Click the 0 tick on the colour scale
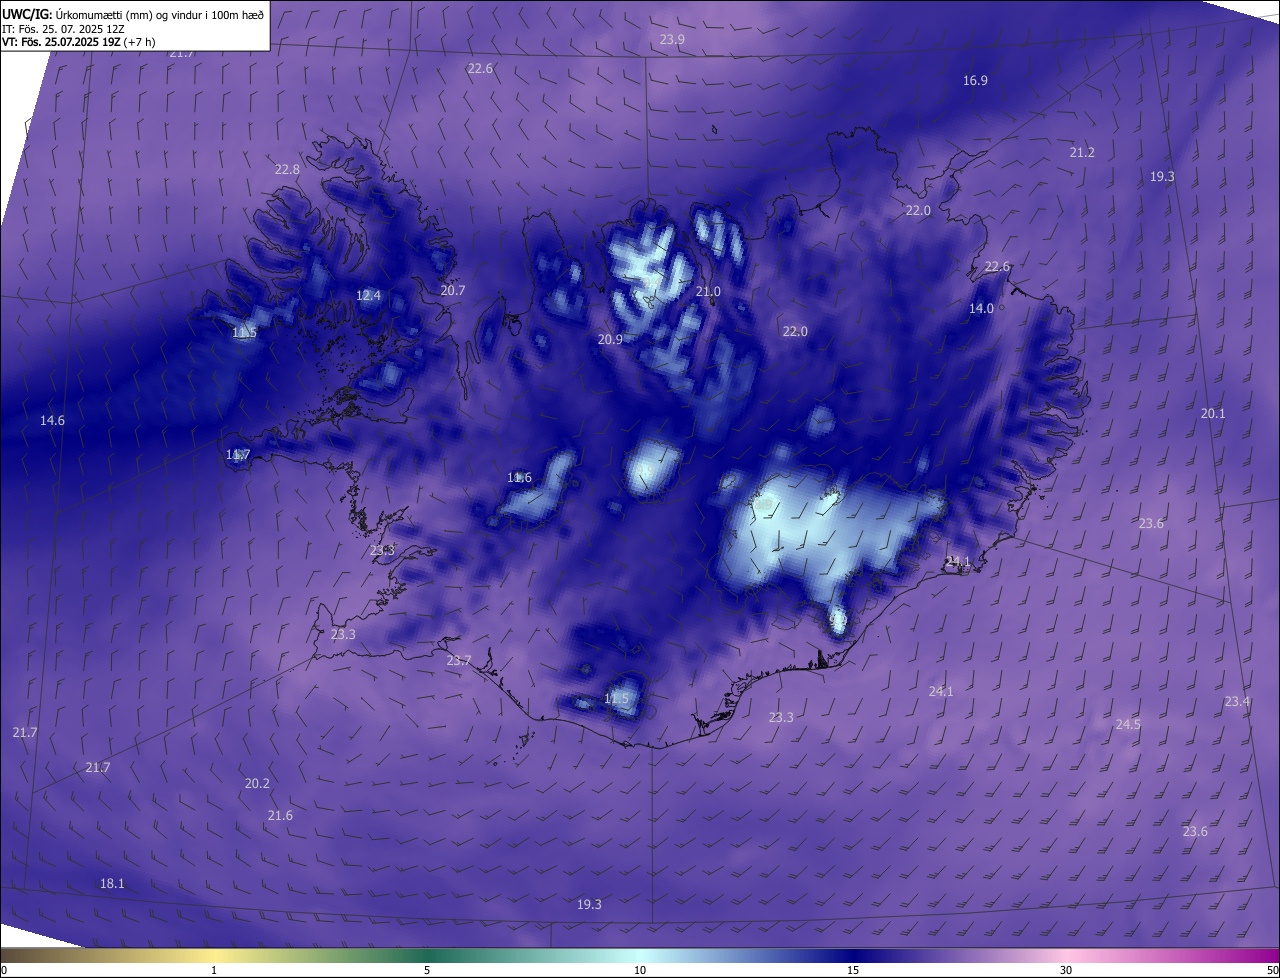1280x978 pixels. (x=4, y=970)
